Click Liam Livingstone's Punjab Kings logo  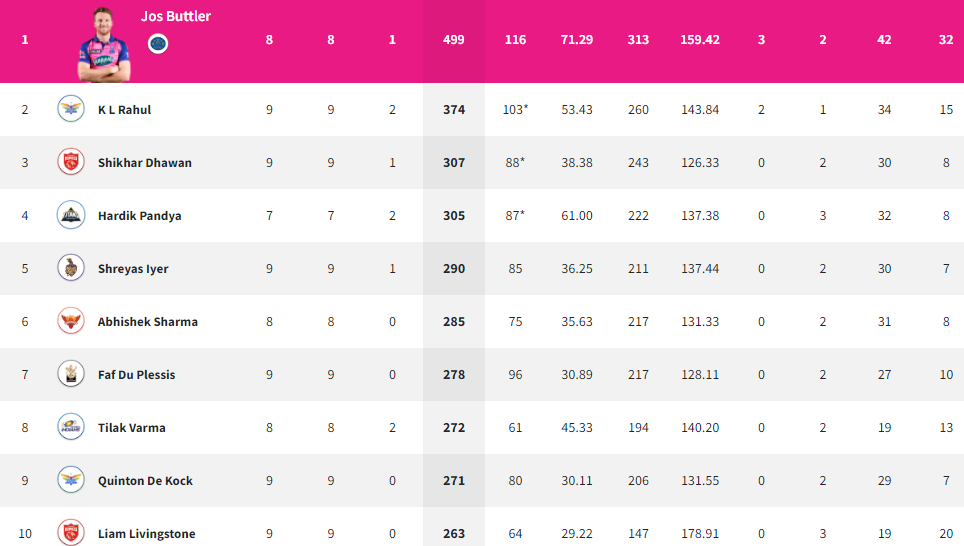[x=71, y=532]
